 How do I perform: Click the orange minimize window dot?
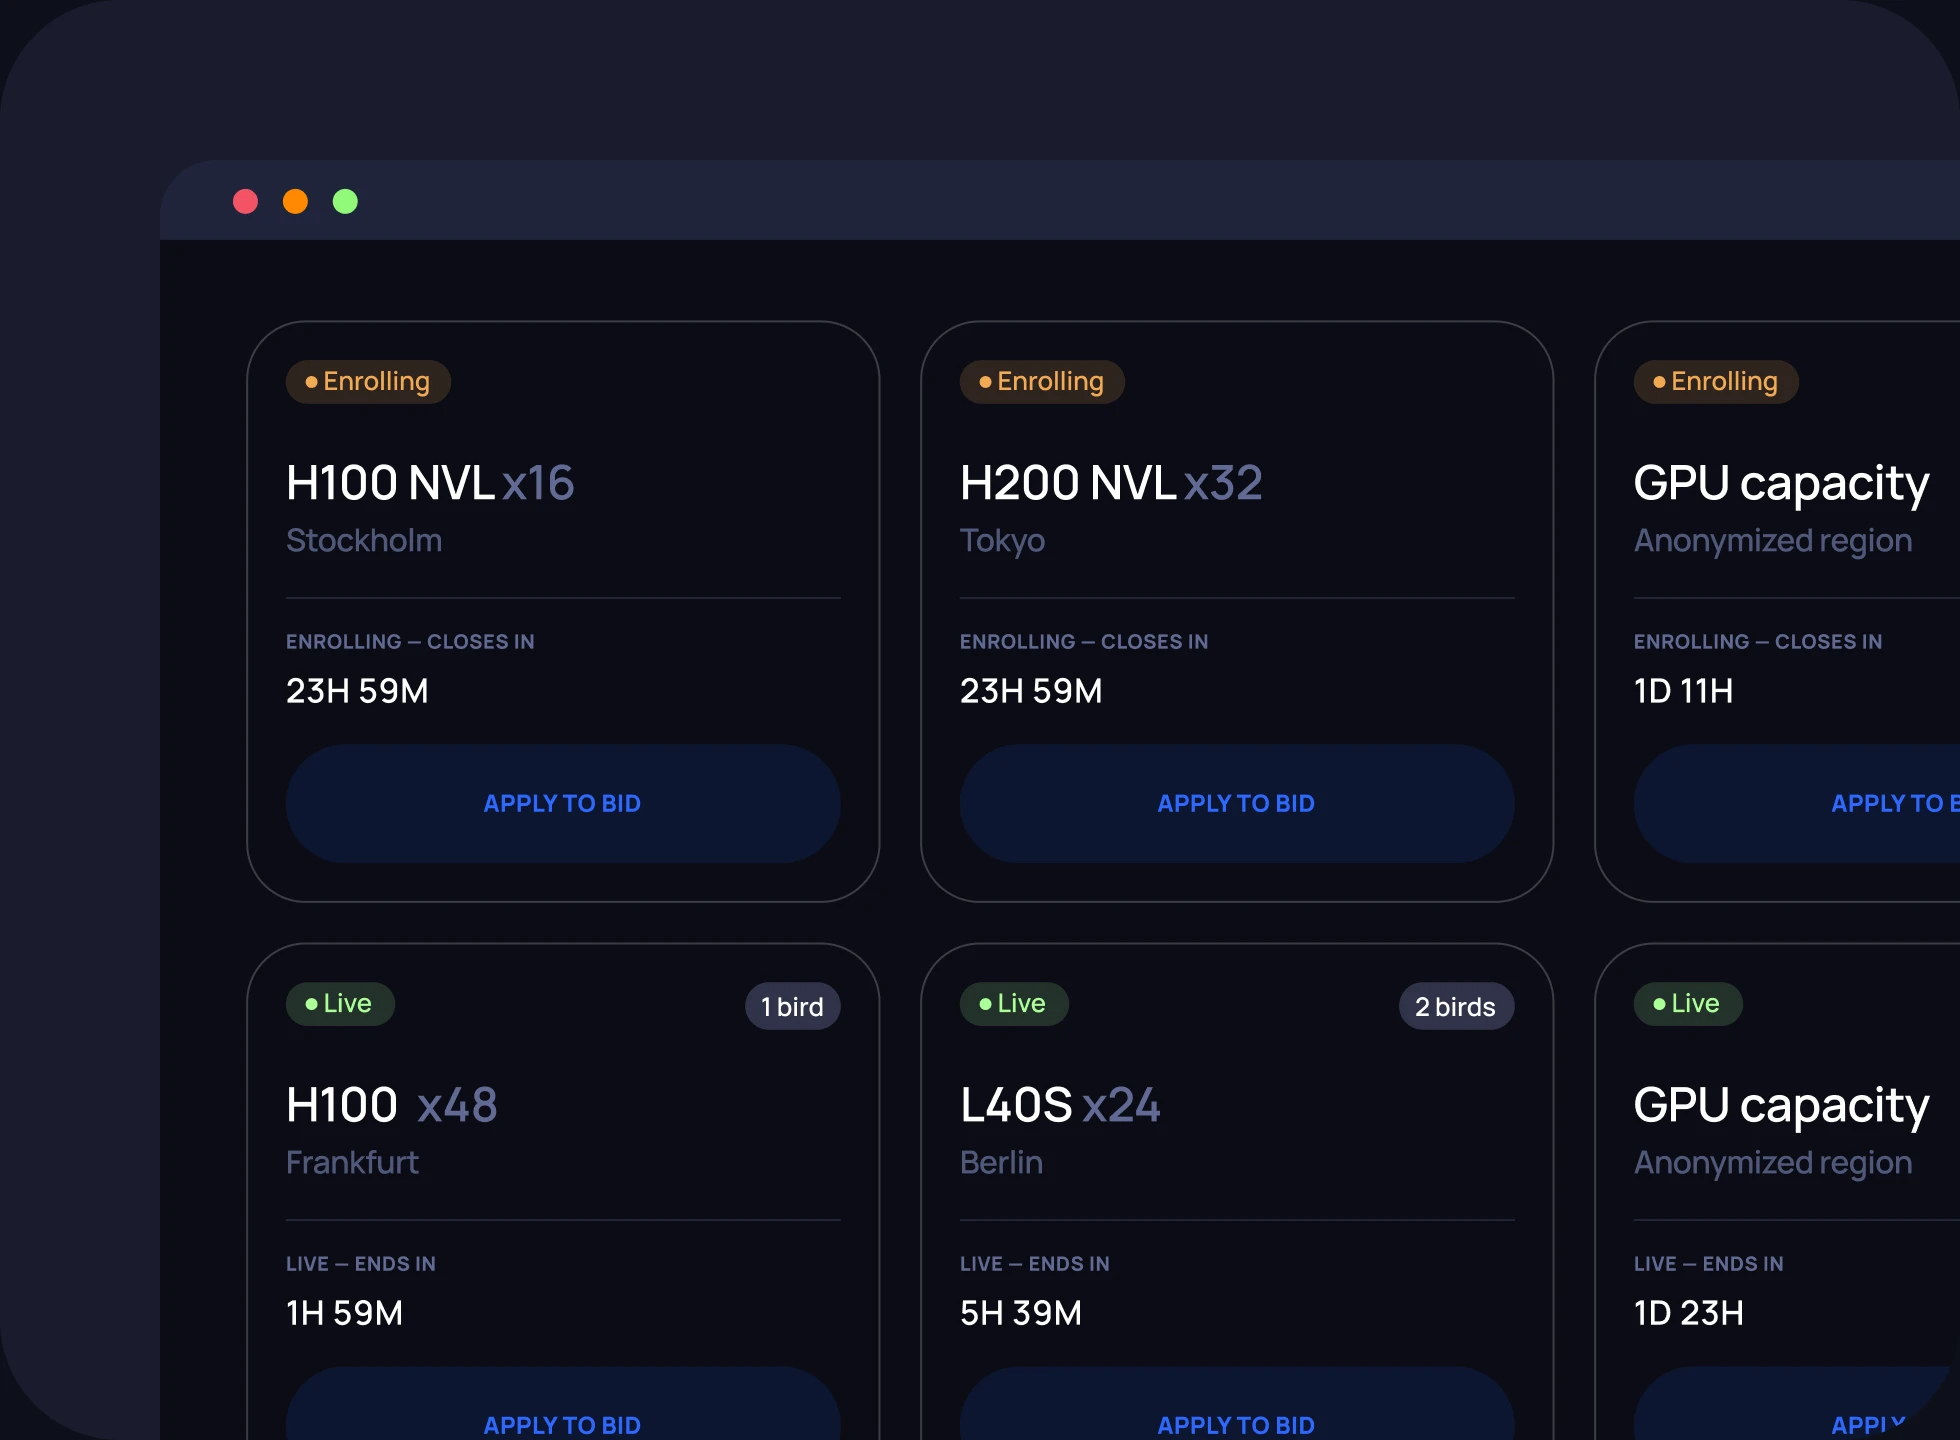tap(295, 202)
